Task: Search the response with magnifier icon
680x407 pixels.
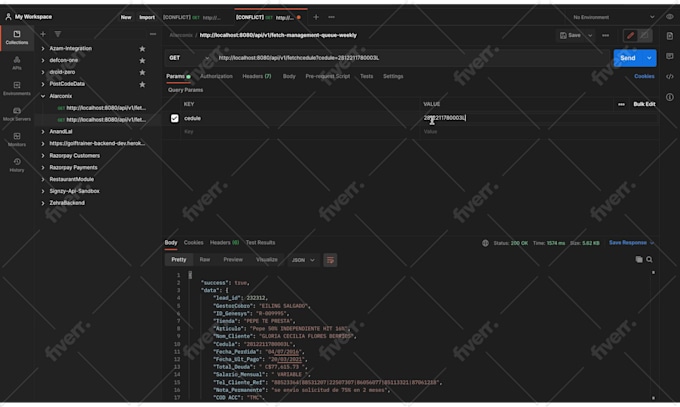Action: 649,259
